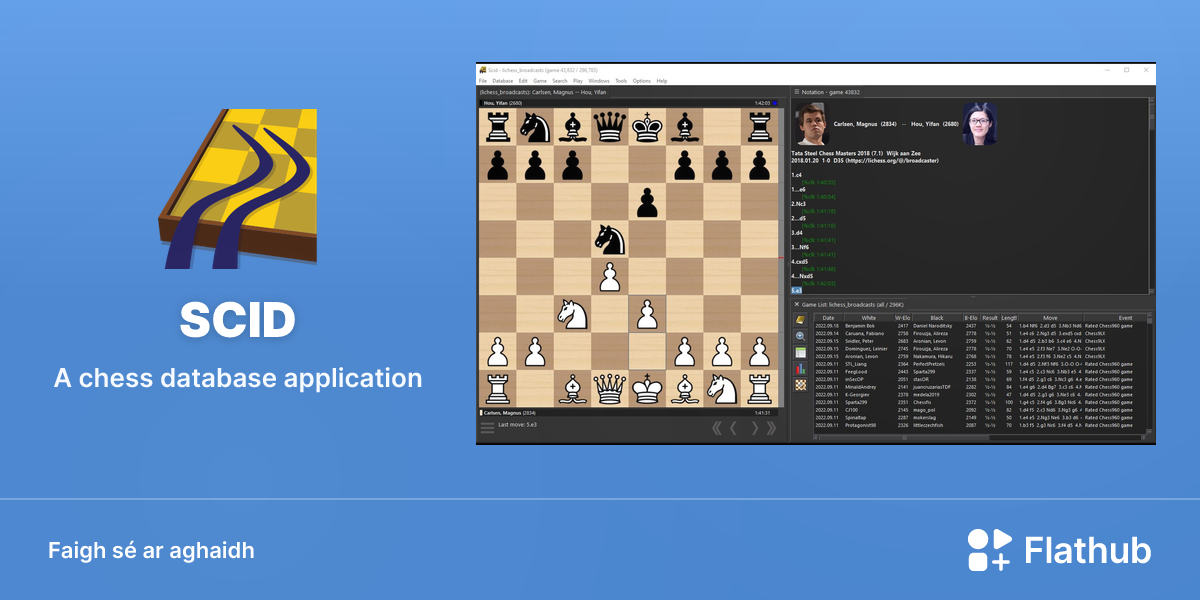Image resolution: width=1200 pixels, height=600 pixels.
Task: Step forward one move
Action: tap(754, 428)
